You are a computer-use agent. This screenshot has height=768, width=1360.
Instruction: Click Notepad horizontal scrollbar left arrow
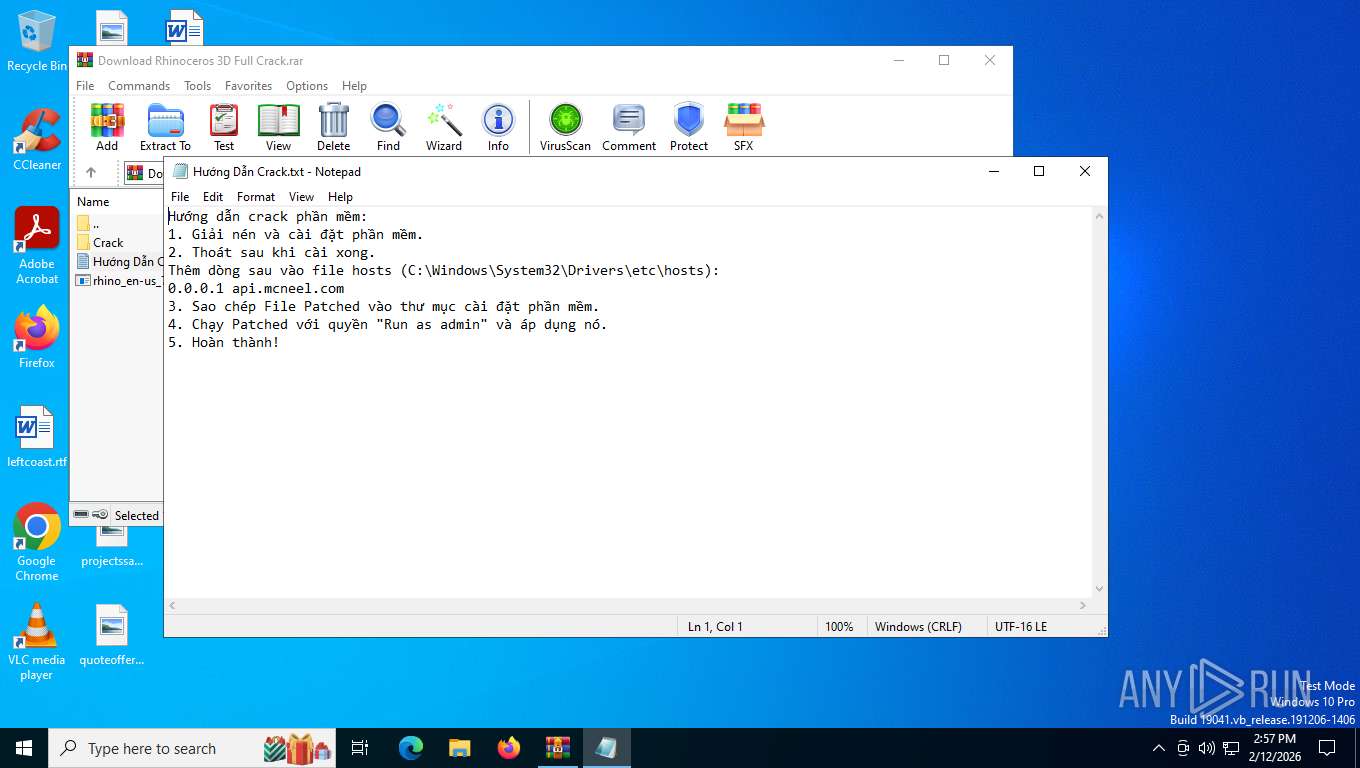[x=173, y=605]
